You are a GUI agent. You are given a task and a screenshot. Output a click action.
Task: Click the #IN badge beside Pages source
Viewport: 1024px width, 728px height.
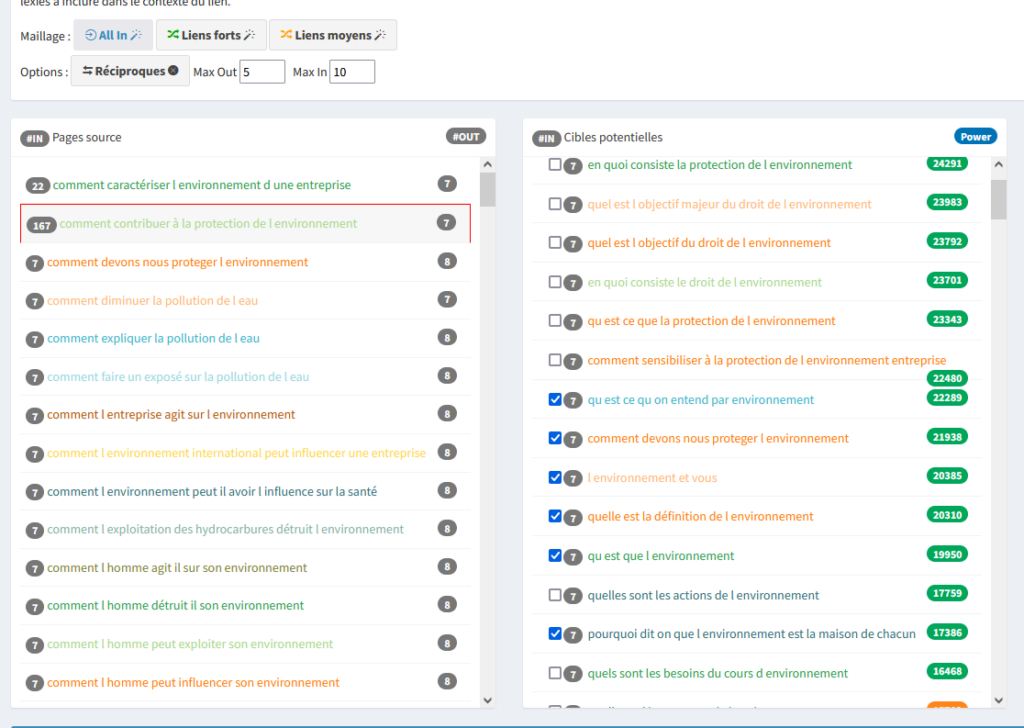(34, 138)
